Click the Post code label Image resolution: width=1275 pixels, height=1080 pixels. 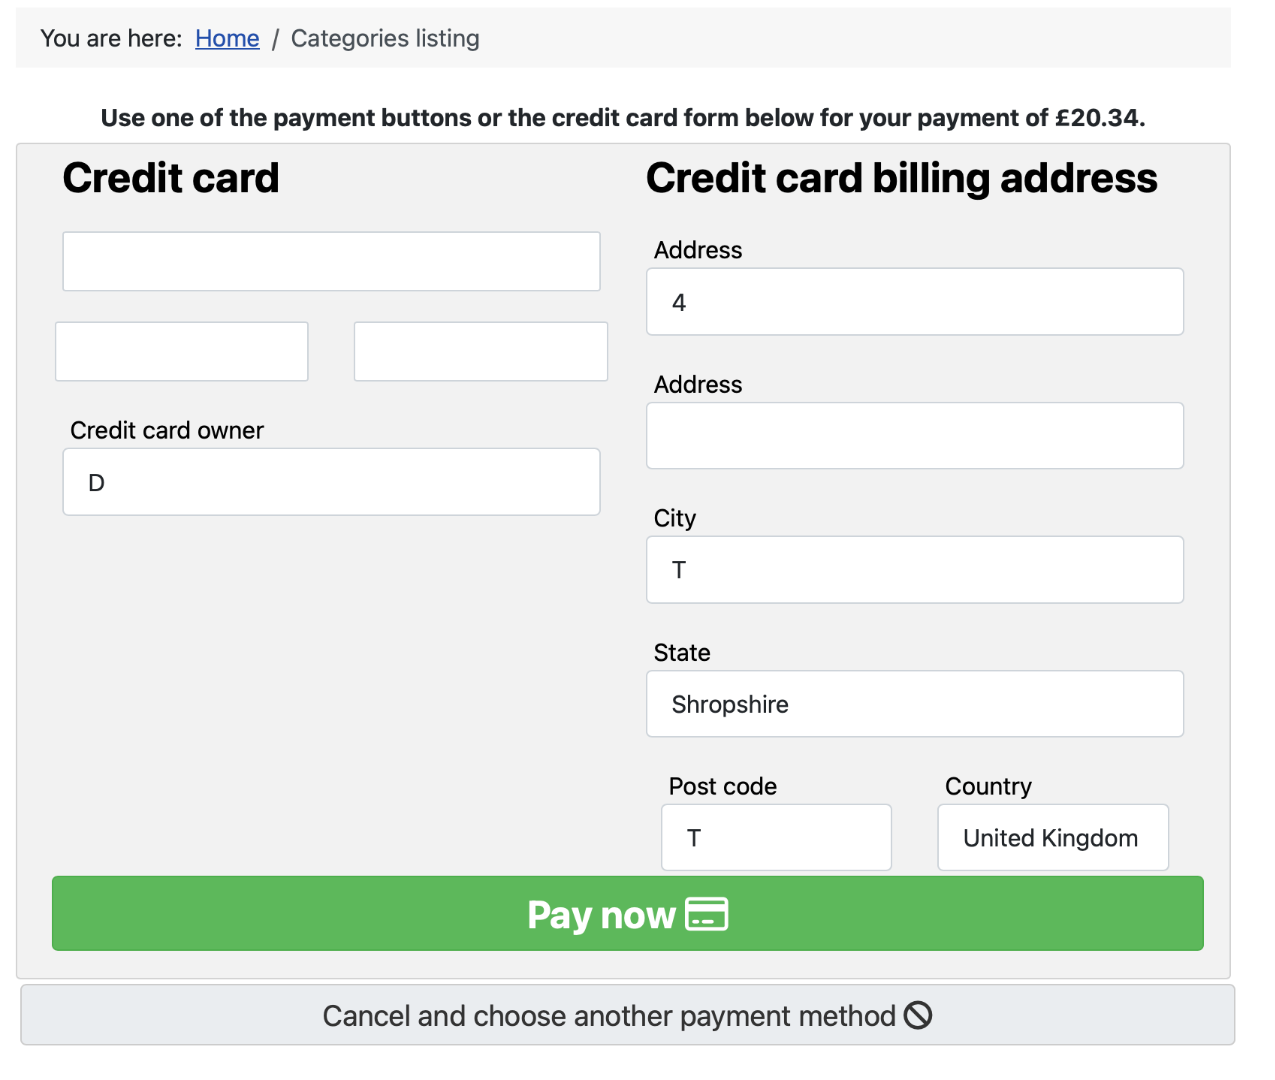click(723, 786)
